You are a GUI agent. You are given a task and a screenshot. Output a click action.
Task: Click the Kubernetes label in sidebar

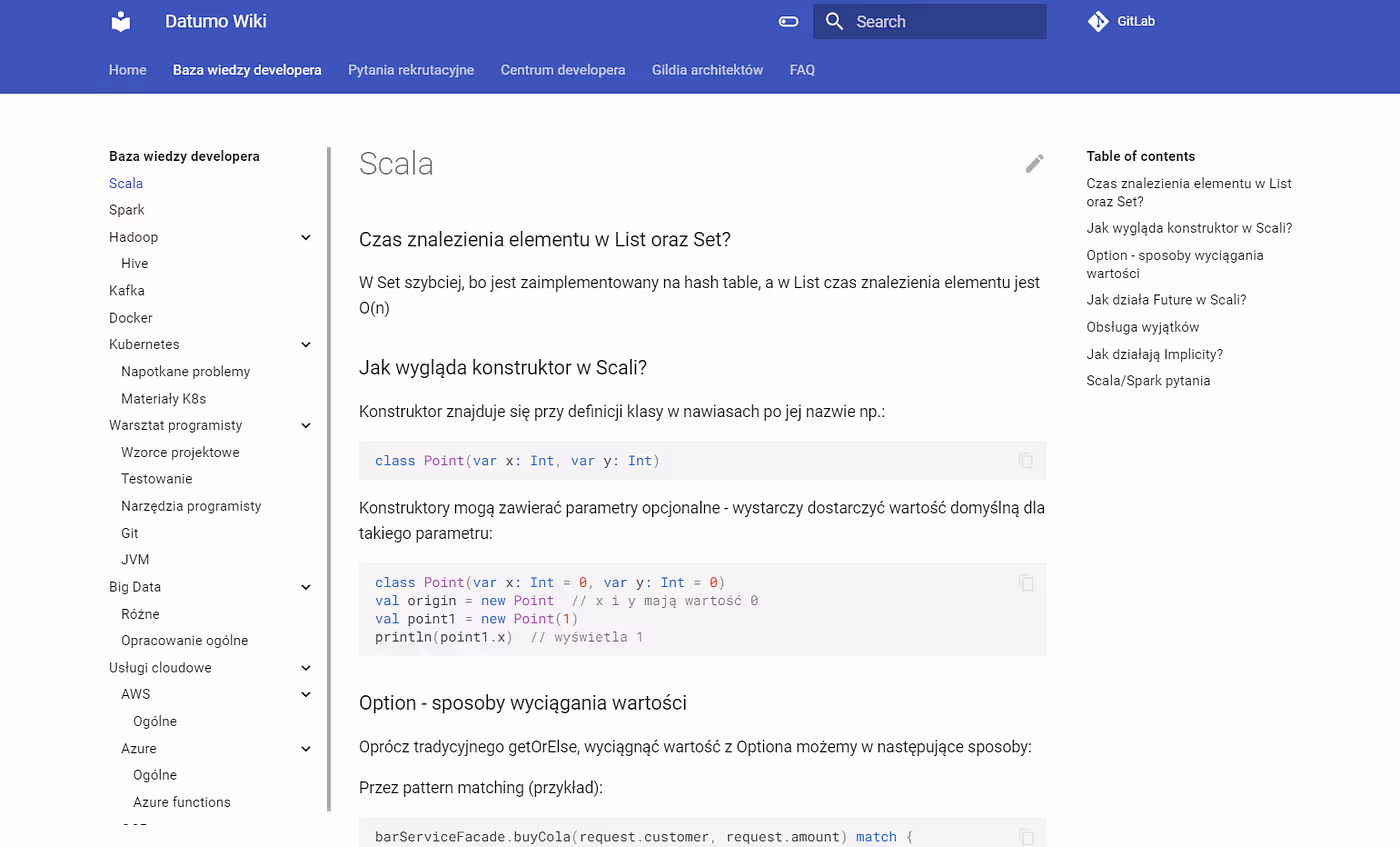tap(144, 344)
